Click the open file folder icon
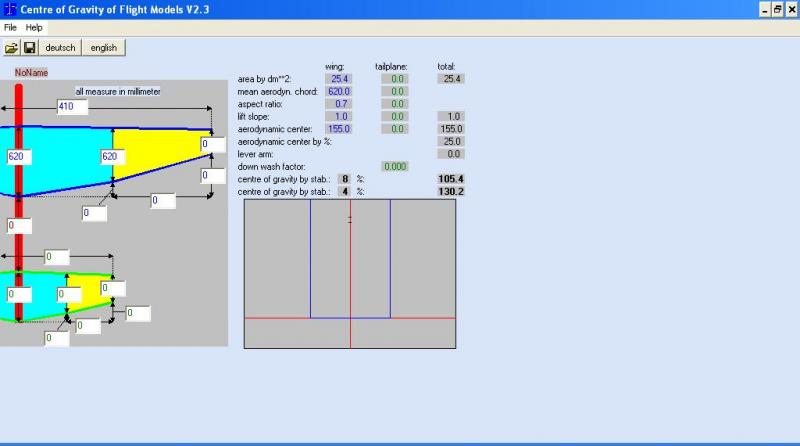The height and width of the screenshot is (446, 800). tap(12, 47)
